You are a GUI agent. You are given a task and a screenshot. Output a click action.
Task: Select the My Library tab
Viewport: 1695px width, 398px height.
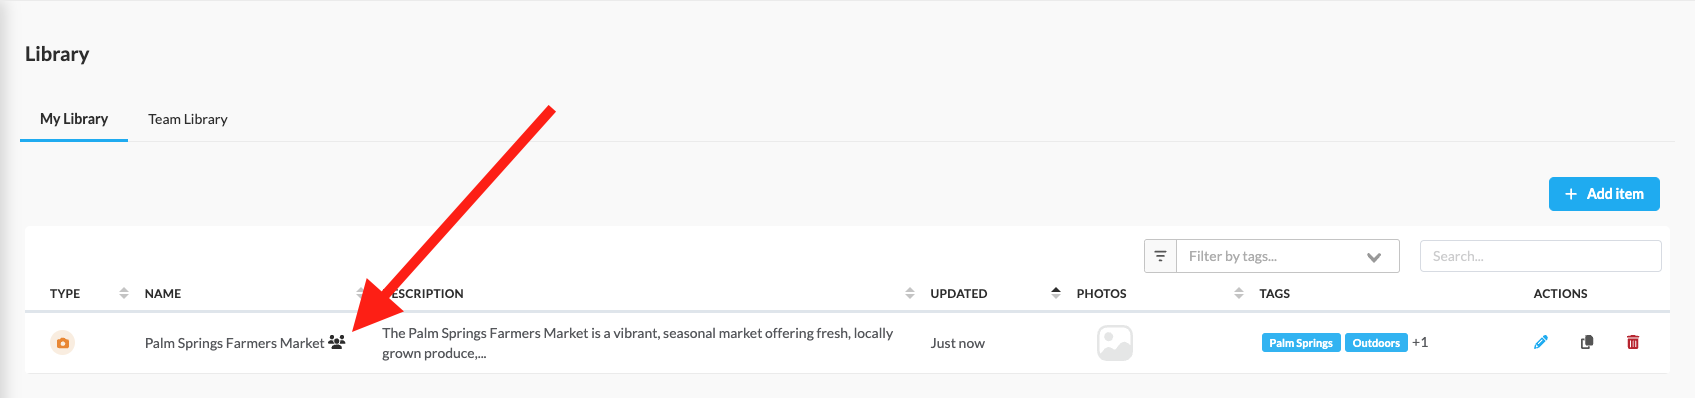tap(74, 119)
